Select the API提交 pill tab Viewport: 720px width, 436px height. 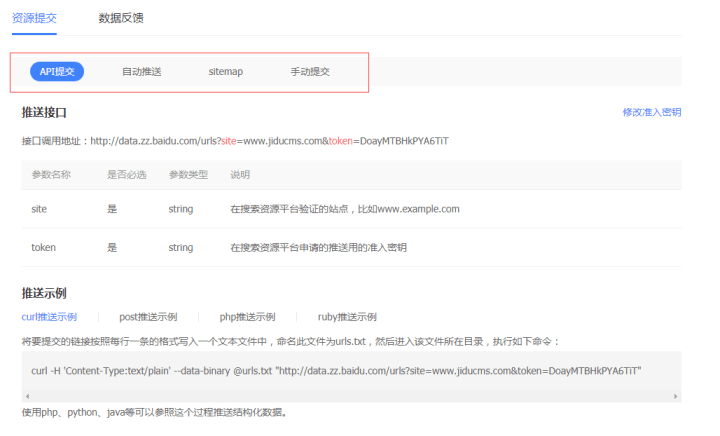(57, 72)
